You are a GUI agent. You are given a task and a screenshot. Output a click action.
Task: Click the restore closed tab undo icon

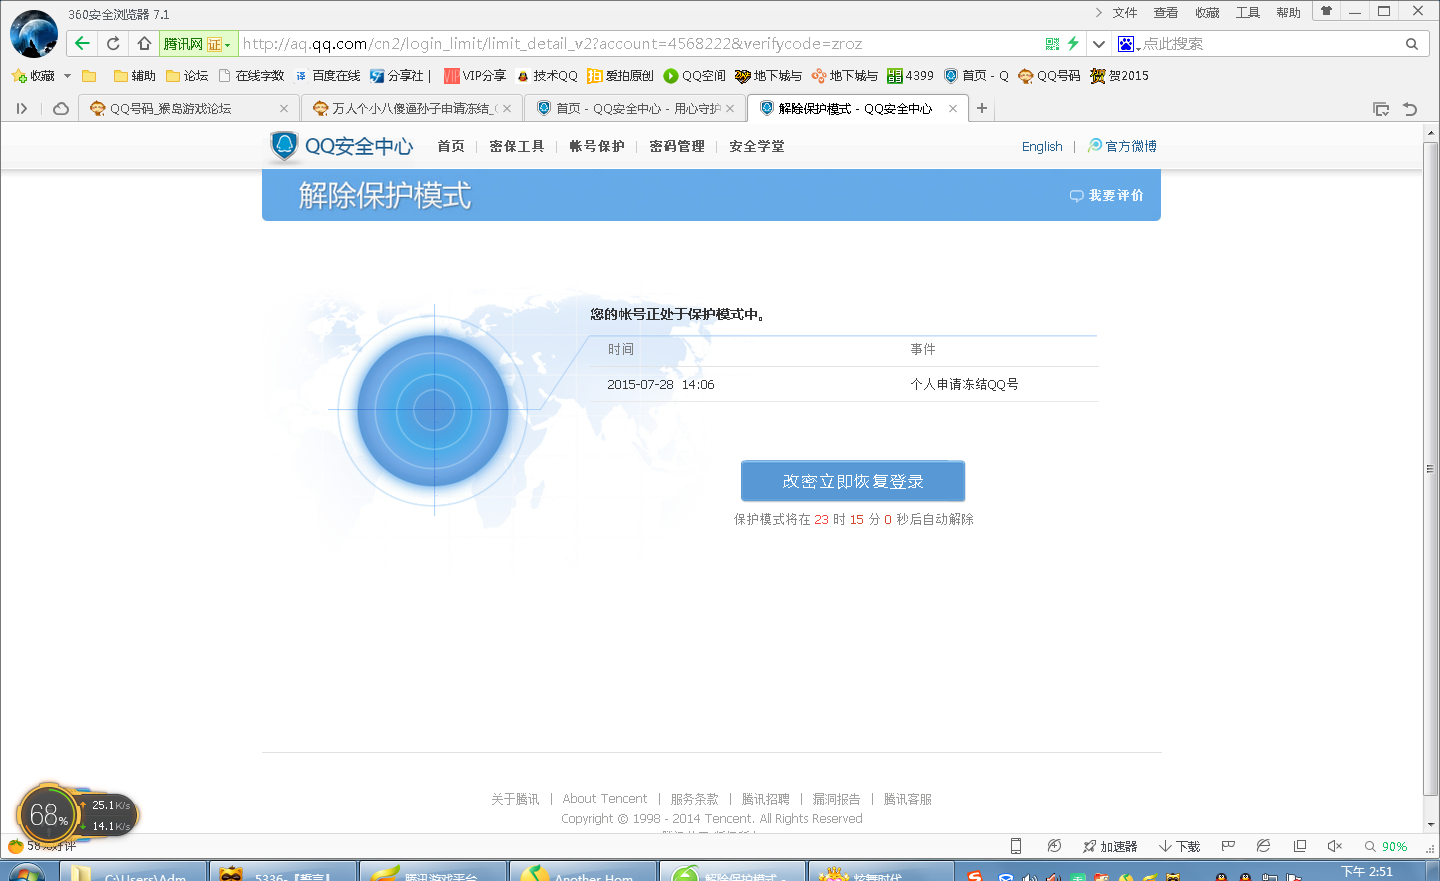coord(1410,109)
